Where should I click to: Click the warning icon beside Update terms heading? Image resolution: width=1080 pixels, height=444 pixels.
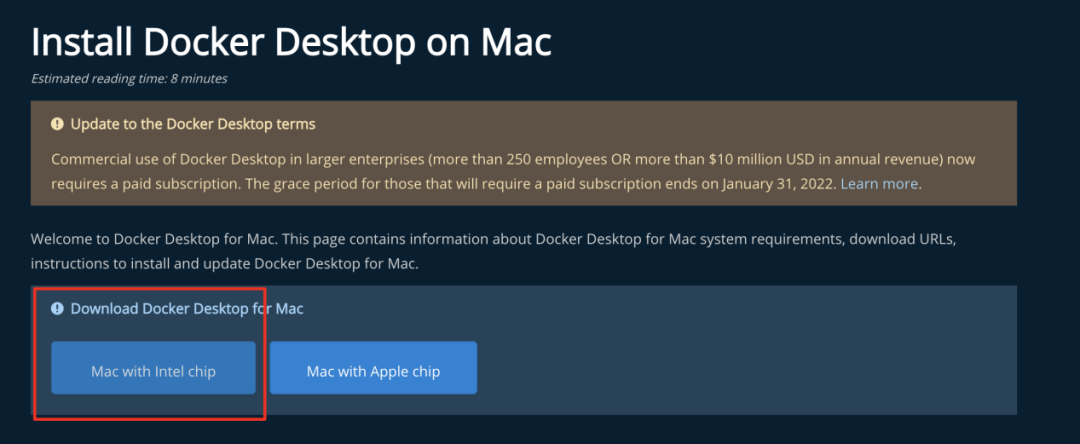point(57,125)
